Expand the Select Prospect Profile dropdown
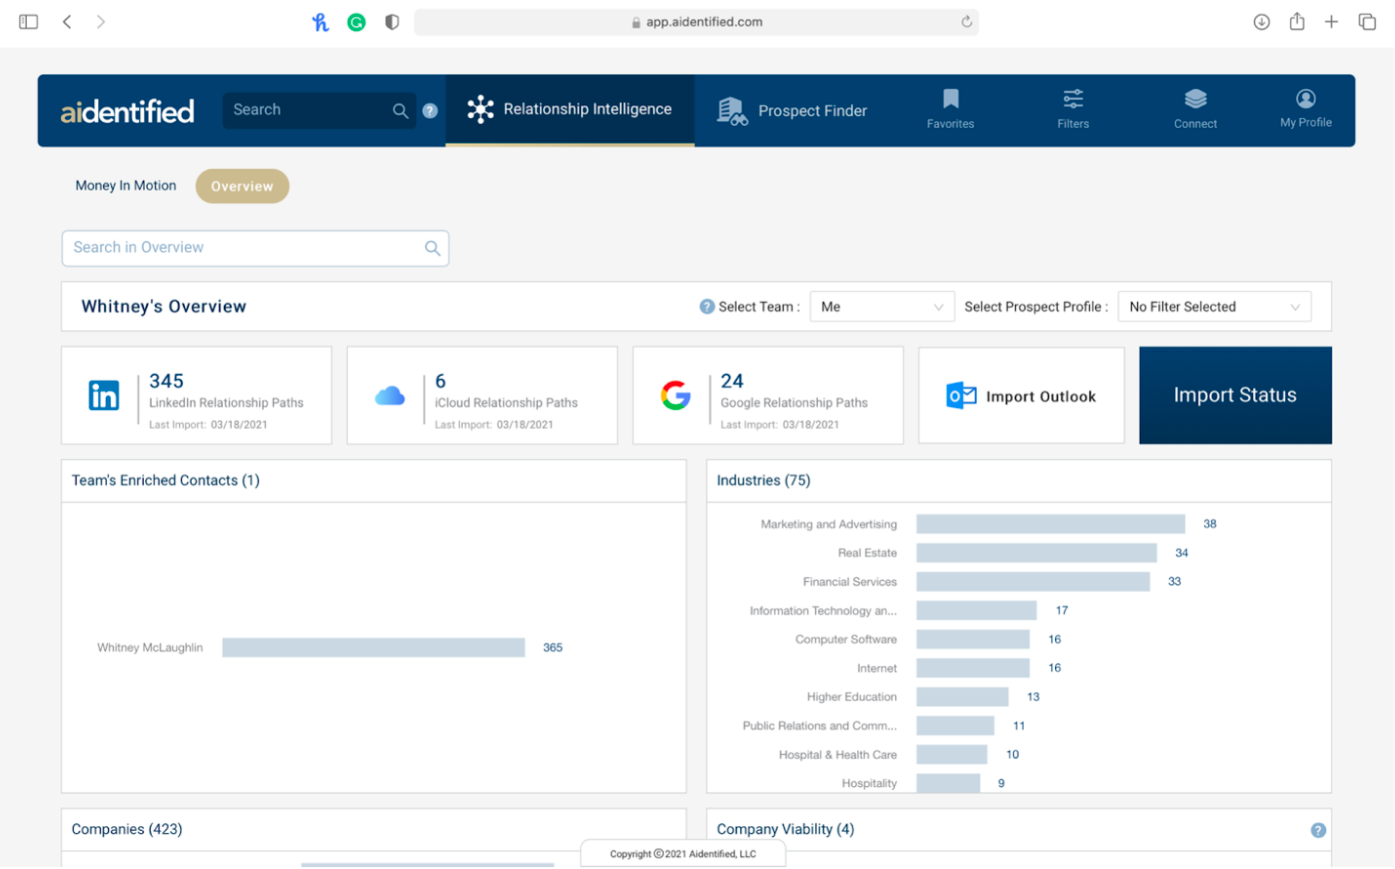This screenshot has height=869, width=1395. pyautogui.click(x=1213, y=307)
